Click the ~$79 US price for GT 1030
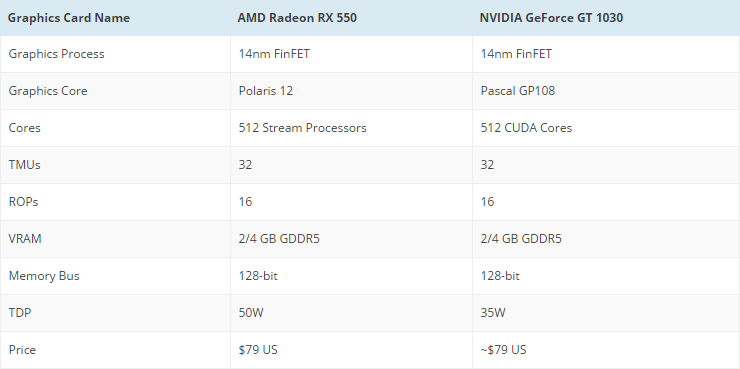Image resolution: width=740 pixels, height=369 pixels. pyautogui.click(x=503, y=350)
